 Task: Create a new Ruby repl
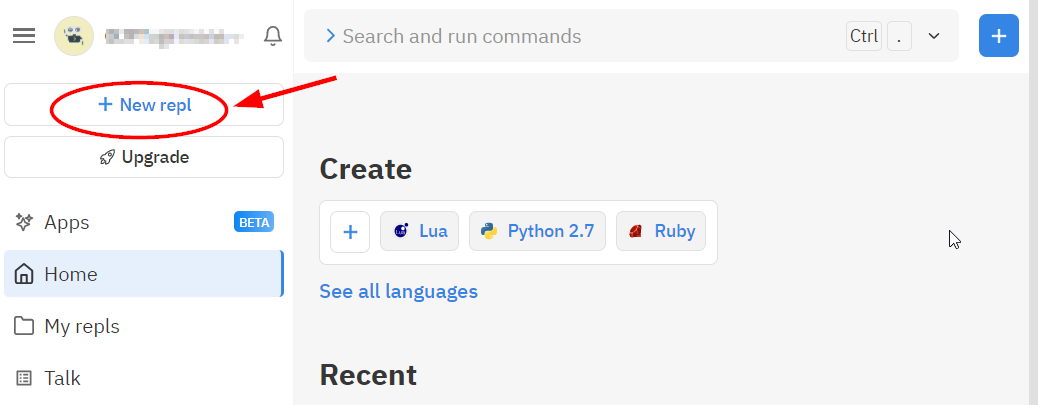point(661,231)
